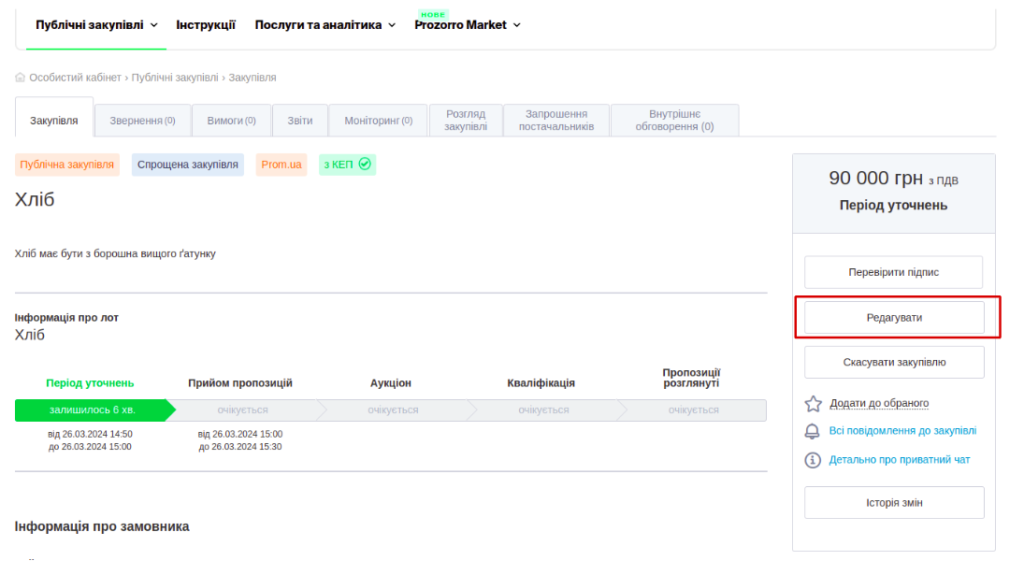Click the bell notifications icon

(x=813, y=432)
